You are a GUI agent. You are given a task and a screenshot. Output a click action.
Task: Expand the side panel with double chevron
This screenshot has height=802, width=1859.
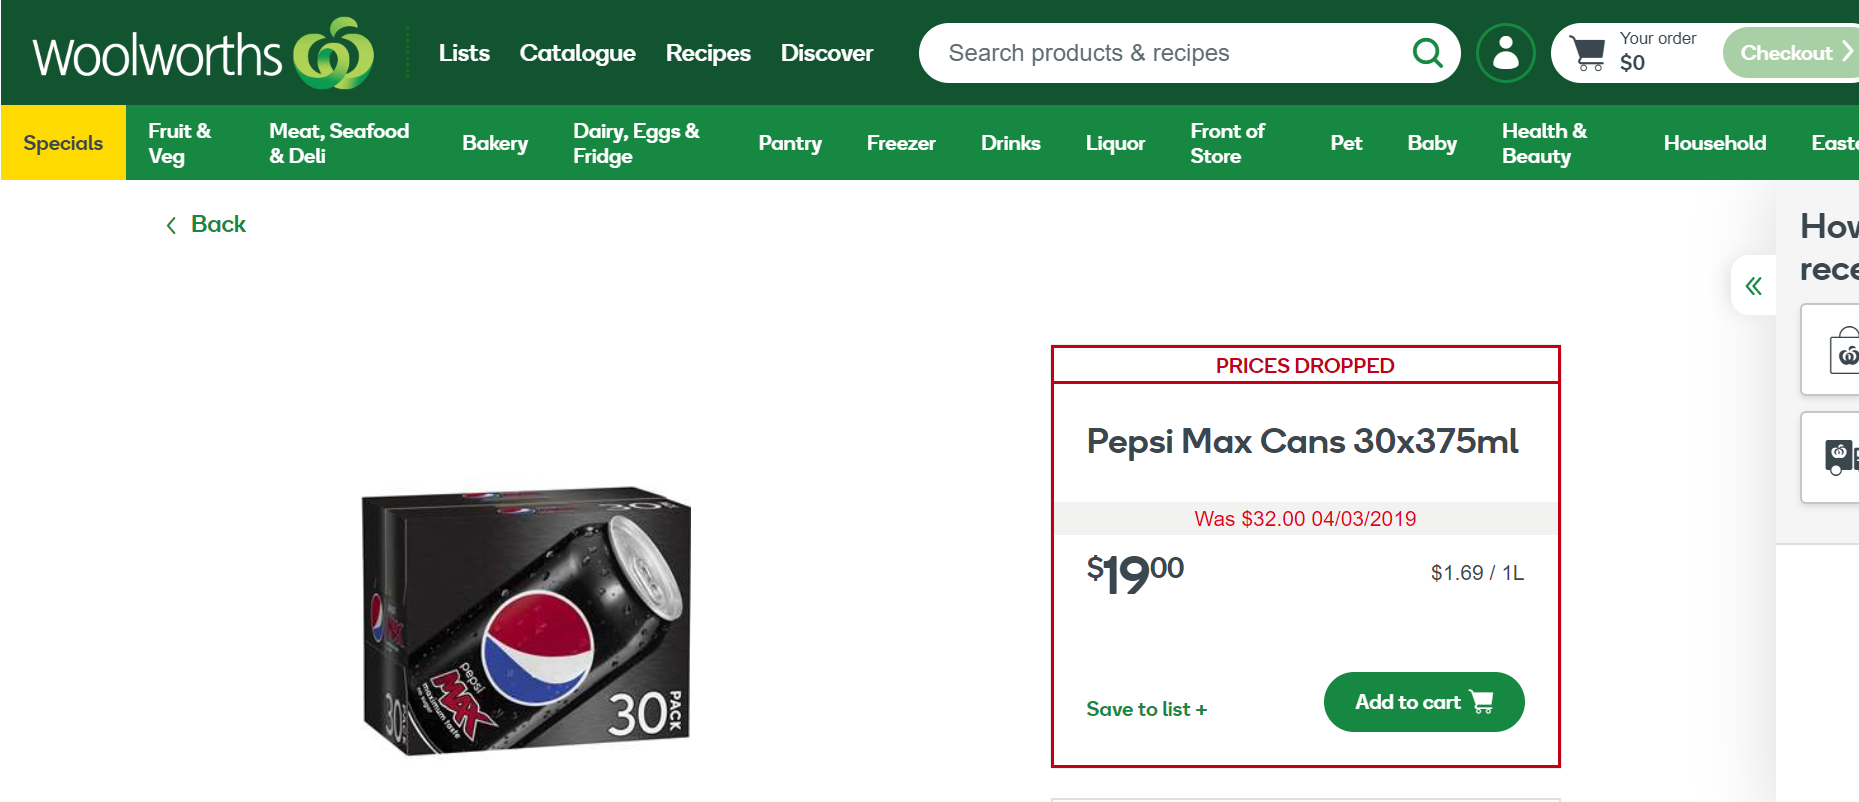(1753, 286)
